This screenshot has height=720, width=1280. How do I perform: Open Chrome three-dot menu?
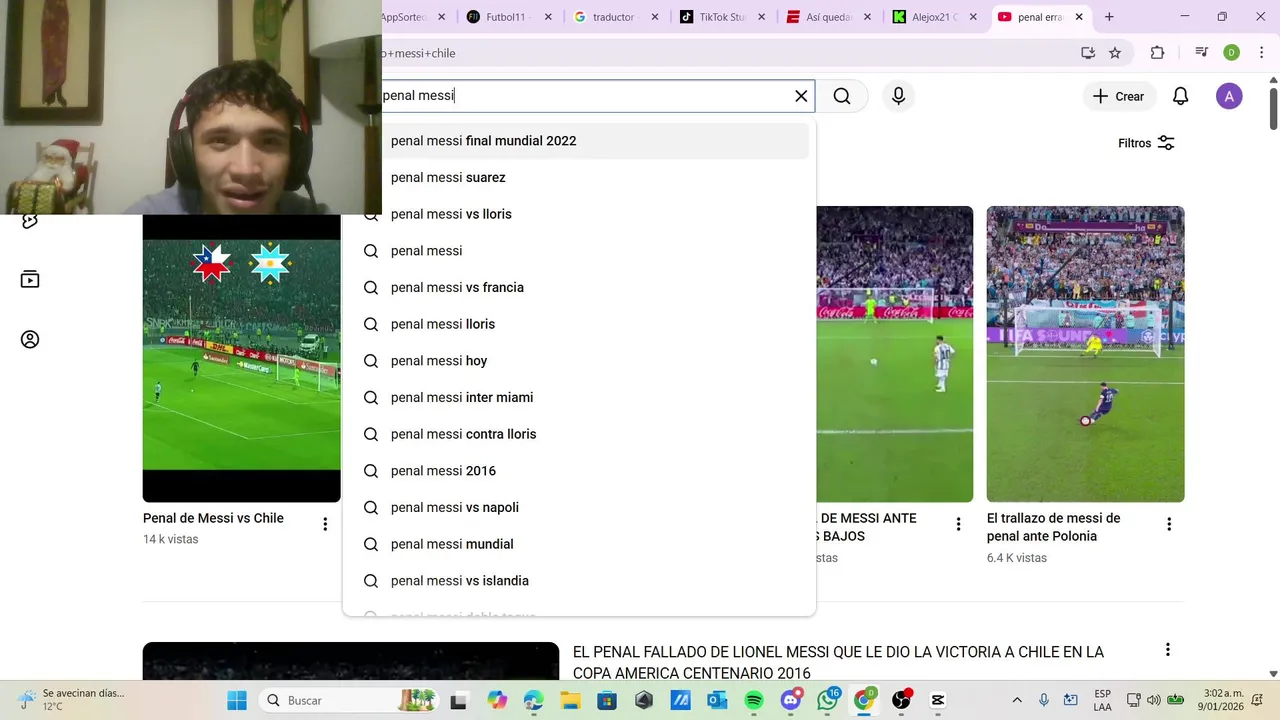click(1260, 53)
